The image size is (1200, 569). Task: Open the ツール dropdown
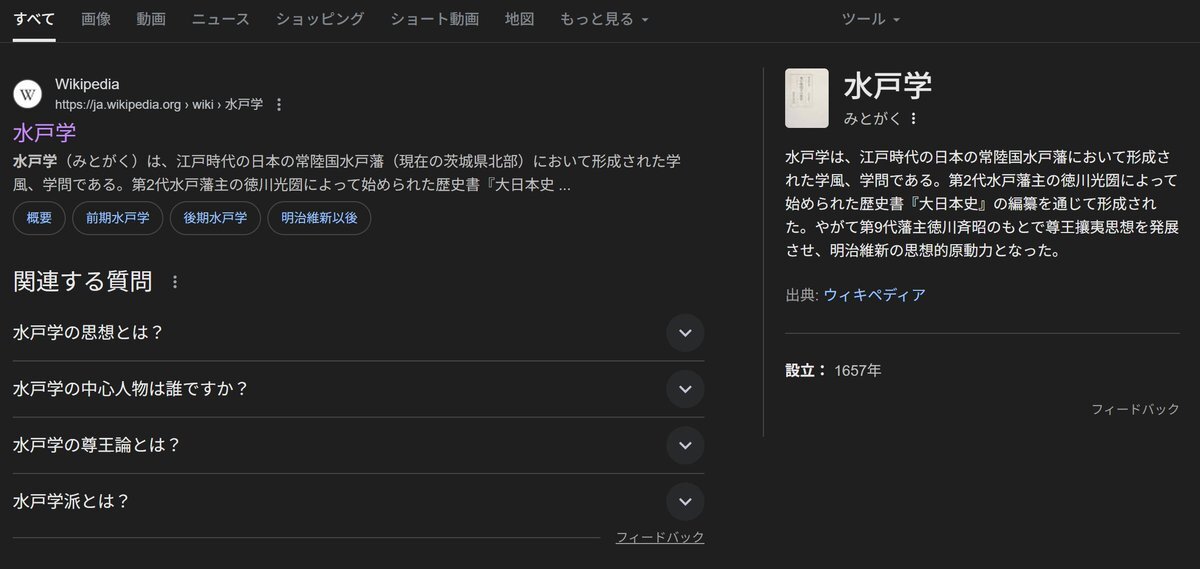(871, 19)
